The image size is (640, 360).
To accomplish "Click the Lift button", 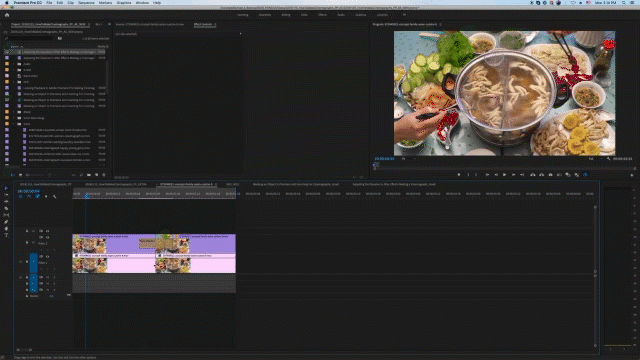I will point(533,175).
